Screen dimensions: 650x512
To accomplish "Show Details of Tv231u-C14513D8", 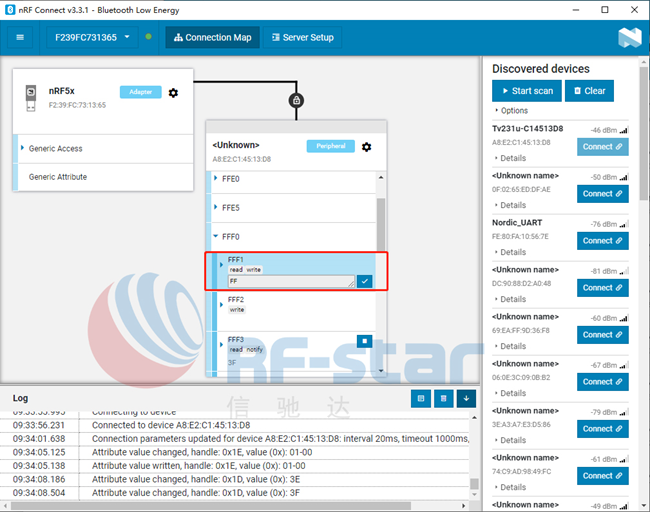I will click(x=510, y=158).
